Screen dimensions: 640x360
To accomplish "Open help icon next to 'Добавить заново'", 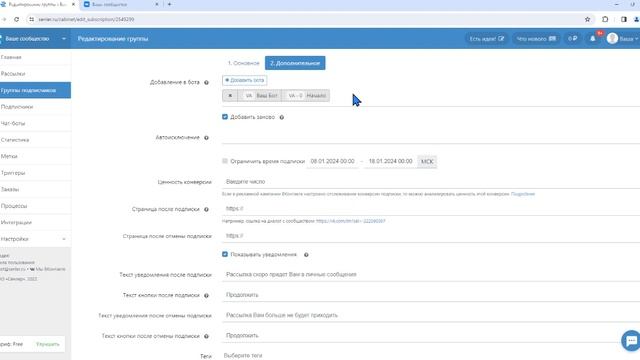I will tap(282, 117).
